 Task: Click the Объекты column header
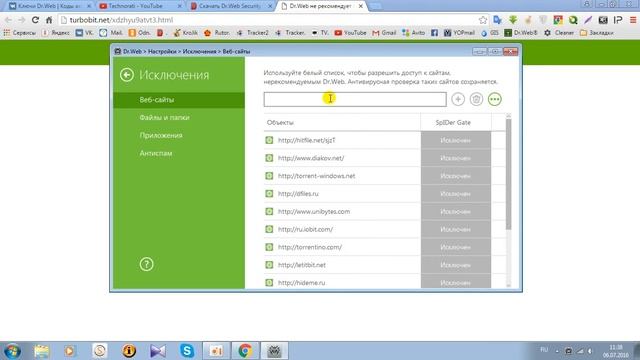tap(342, 122)
